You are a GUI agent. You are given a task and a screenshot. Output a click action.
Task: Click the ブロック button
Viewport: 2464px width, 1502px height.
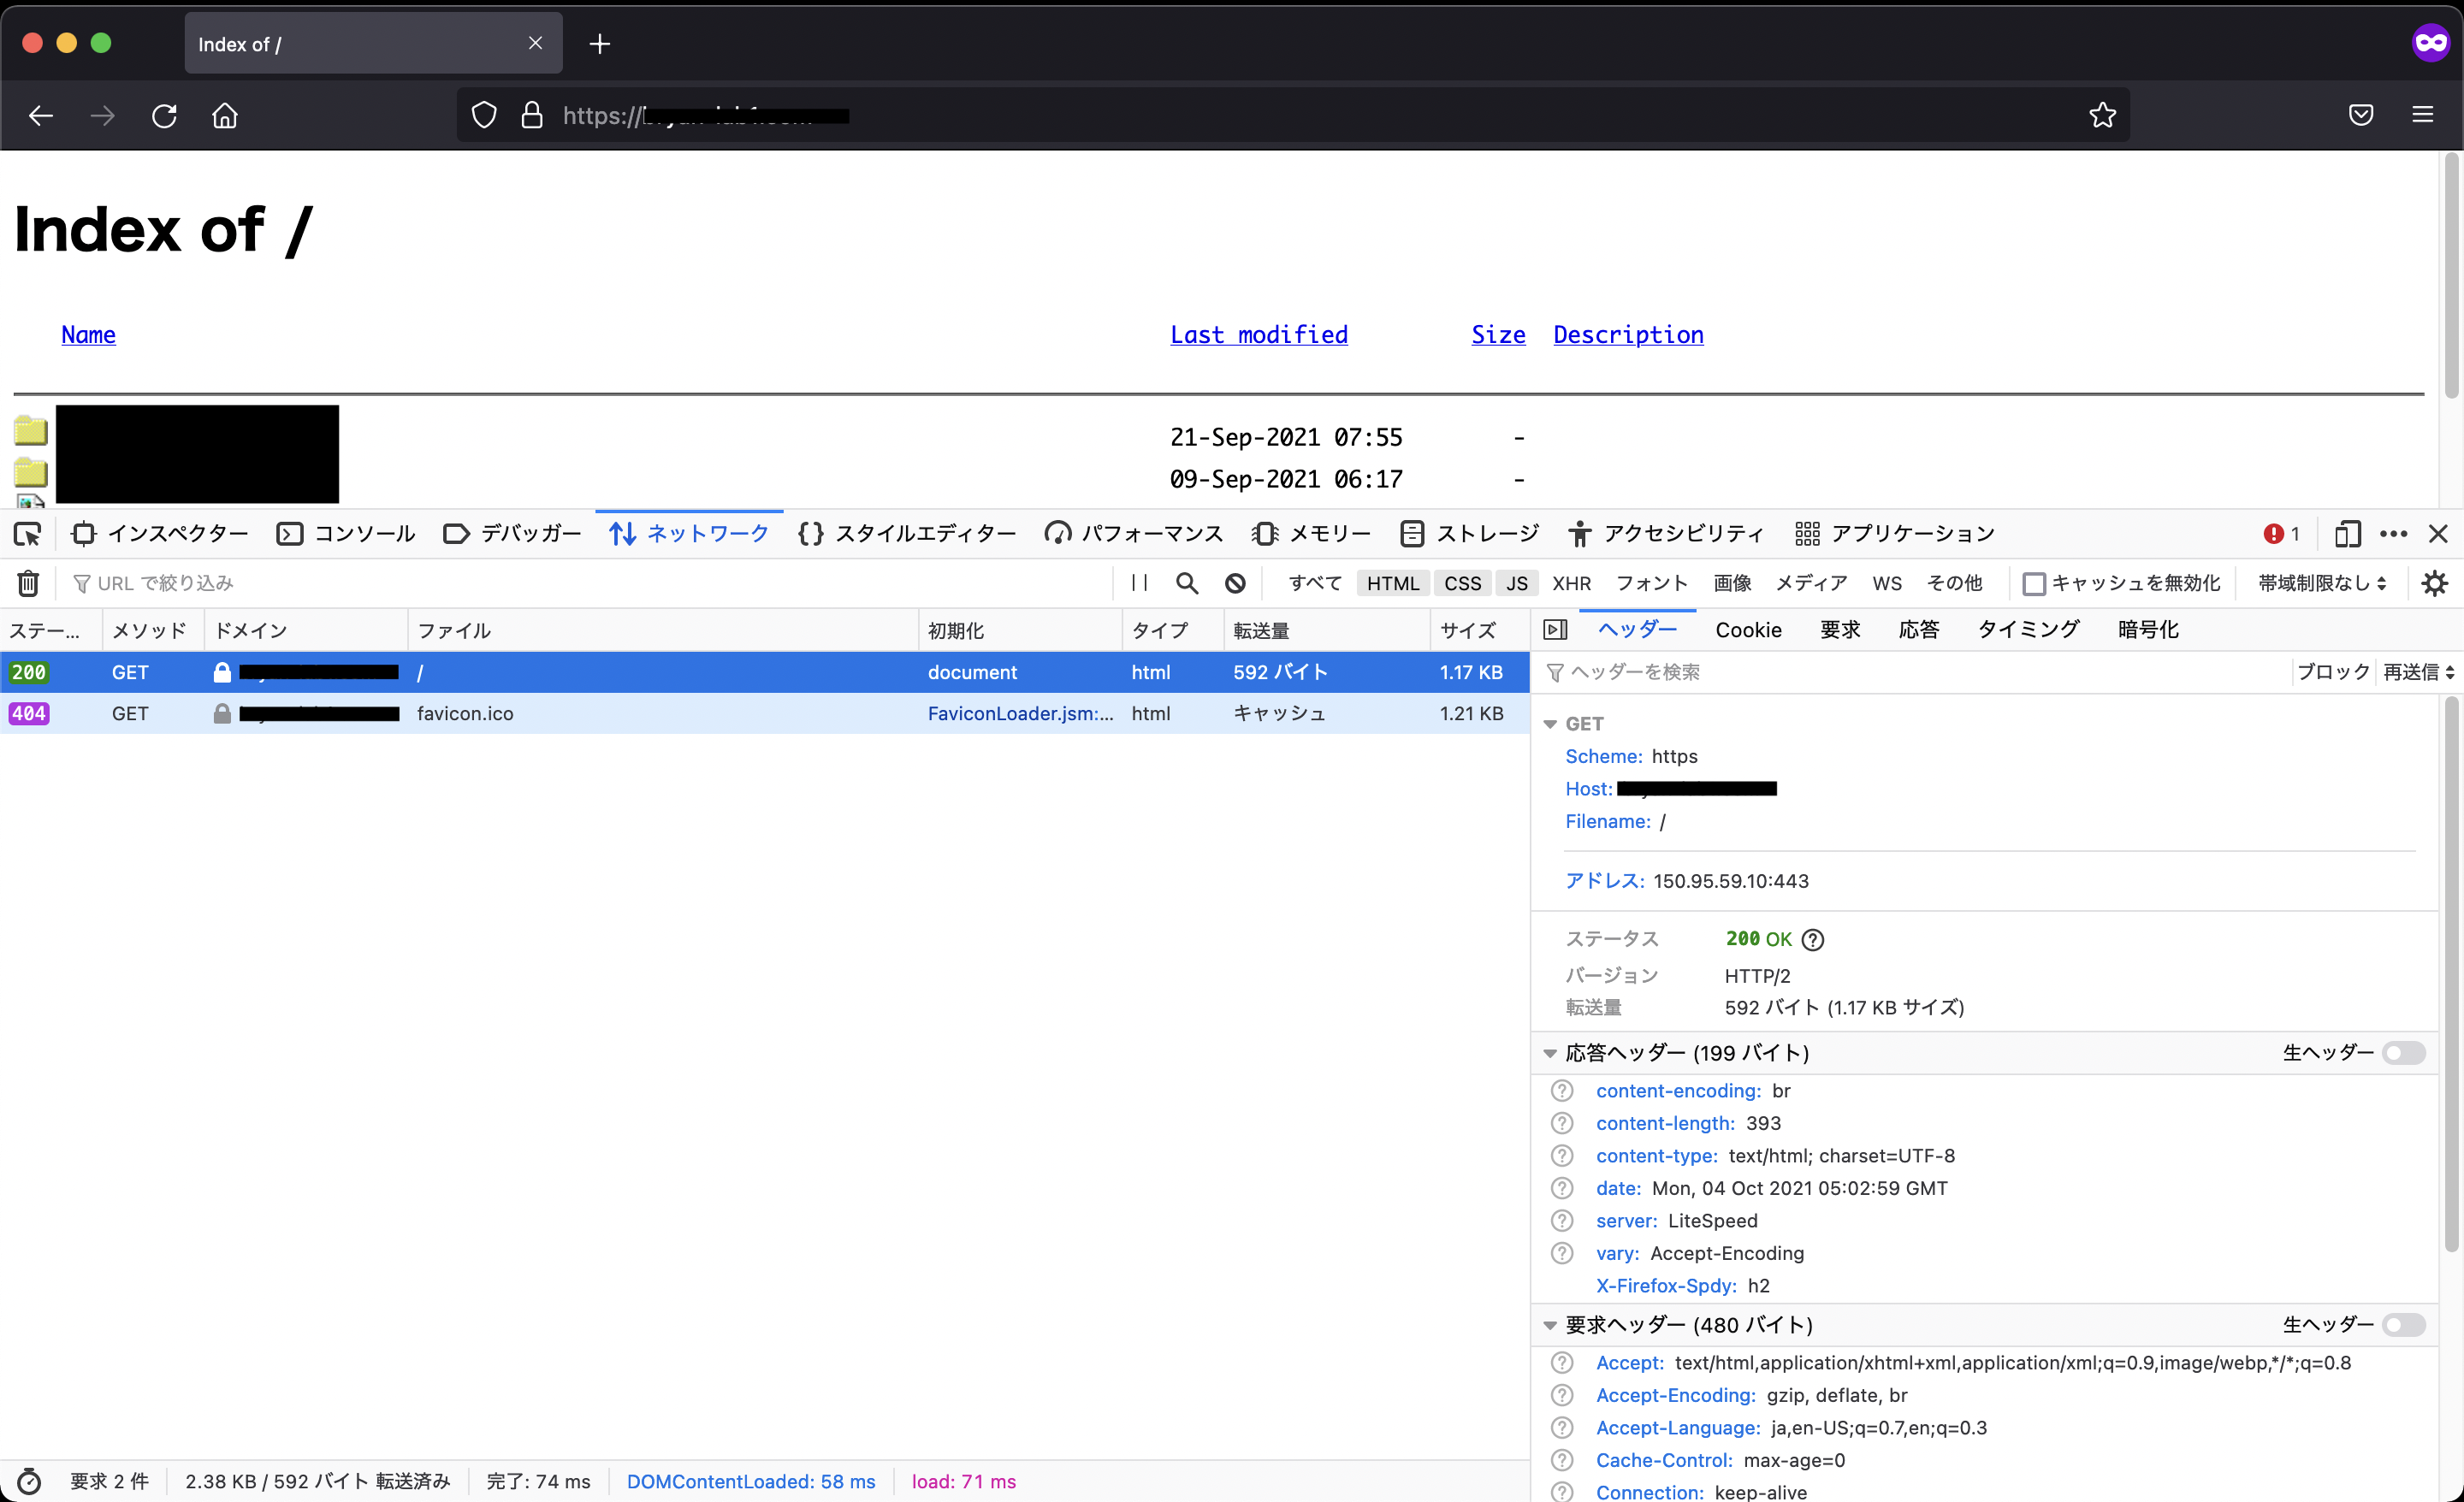click(x=2332, y=672)
